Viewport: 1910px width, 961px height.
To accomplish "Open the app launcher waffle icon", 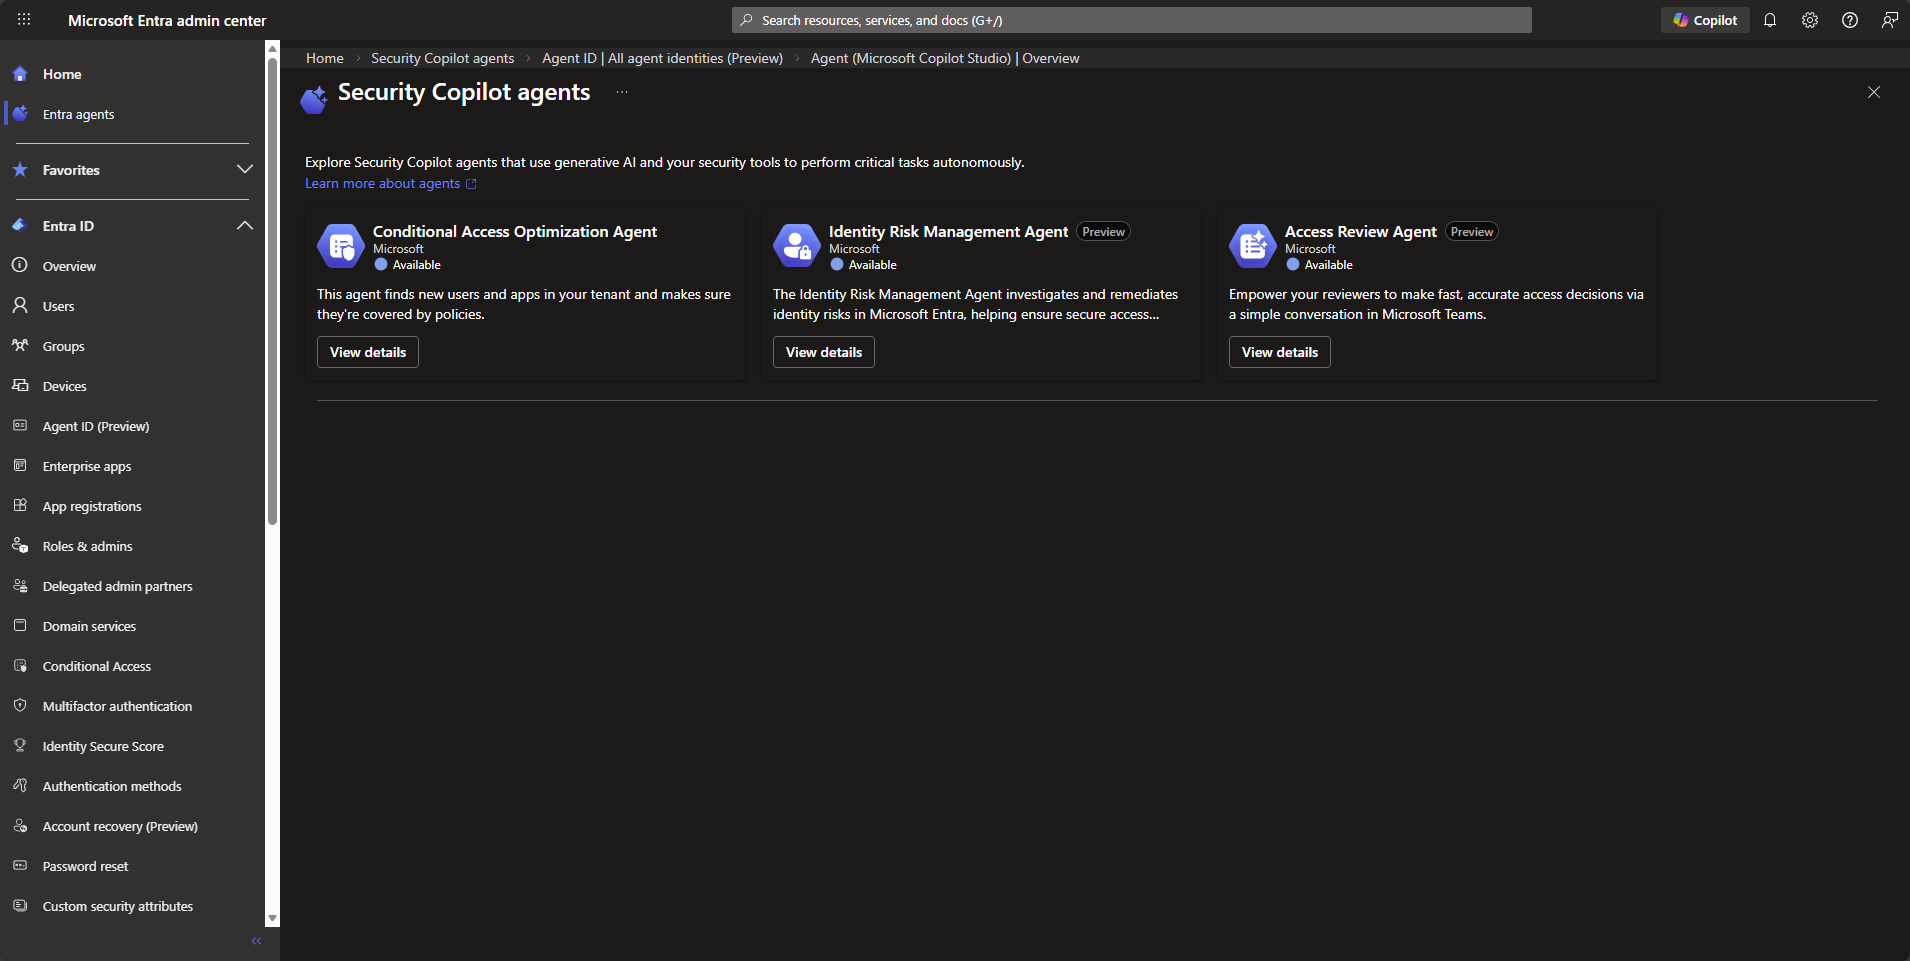I will [24, 20].
